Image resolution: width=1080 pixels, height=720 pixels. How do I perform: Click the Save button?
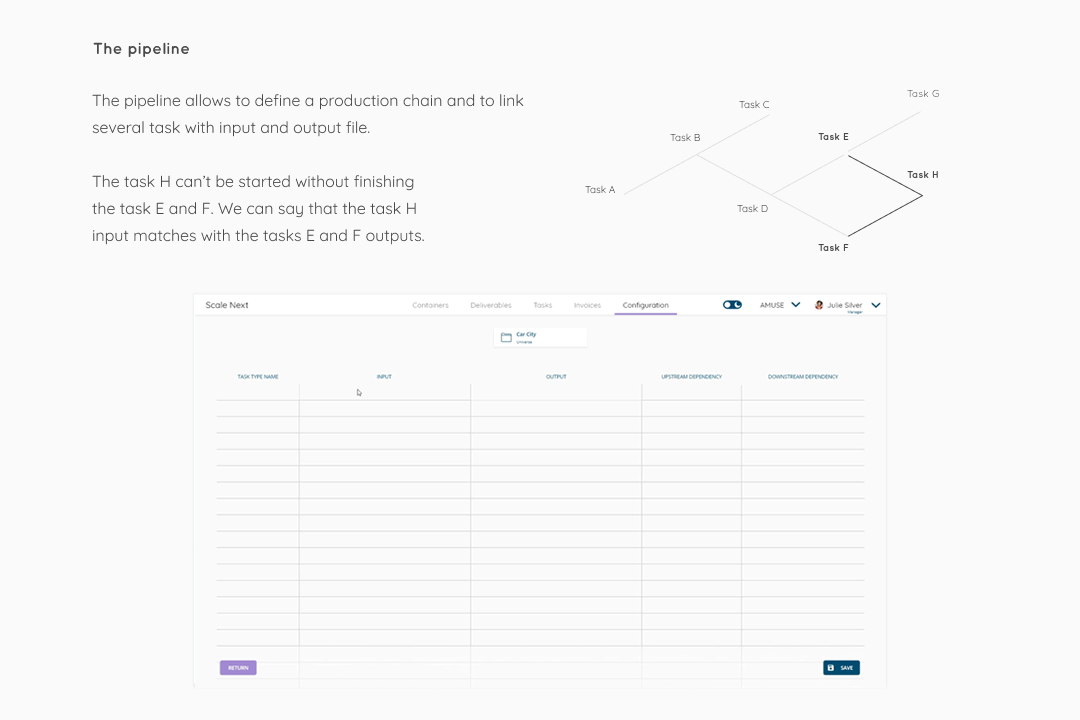point(841,668)
